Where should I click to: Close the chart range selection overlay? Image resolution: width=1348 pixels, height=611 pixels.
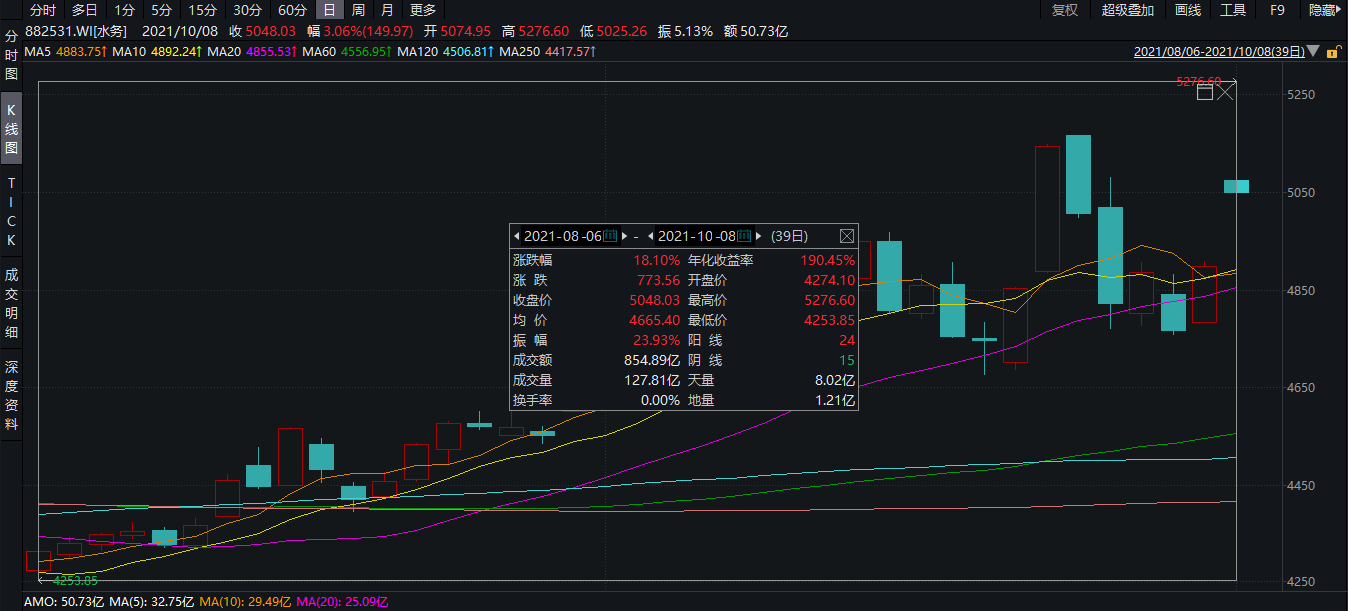tap(1226, 92)
